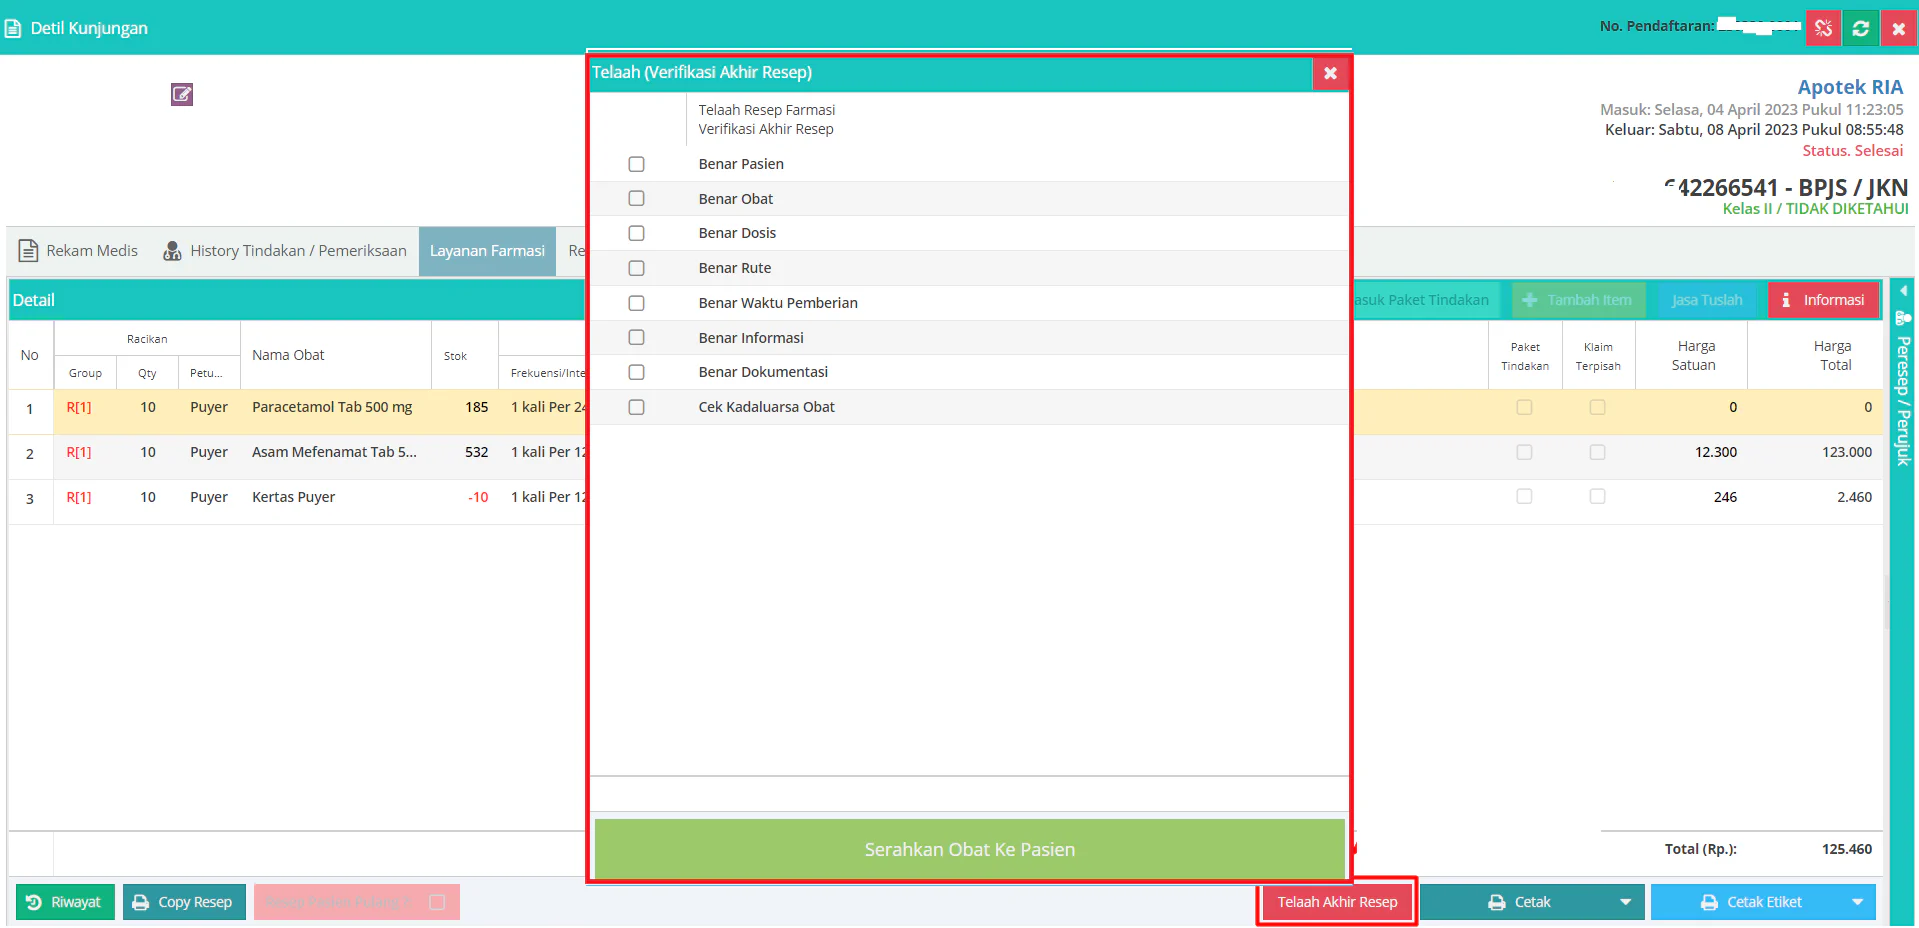Click the History Tindakan doctor icon
This screenshot has height=928, width=1919.
tap(172, 250)
